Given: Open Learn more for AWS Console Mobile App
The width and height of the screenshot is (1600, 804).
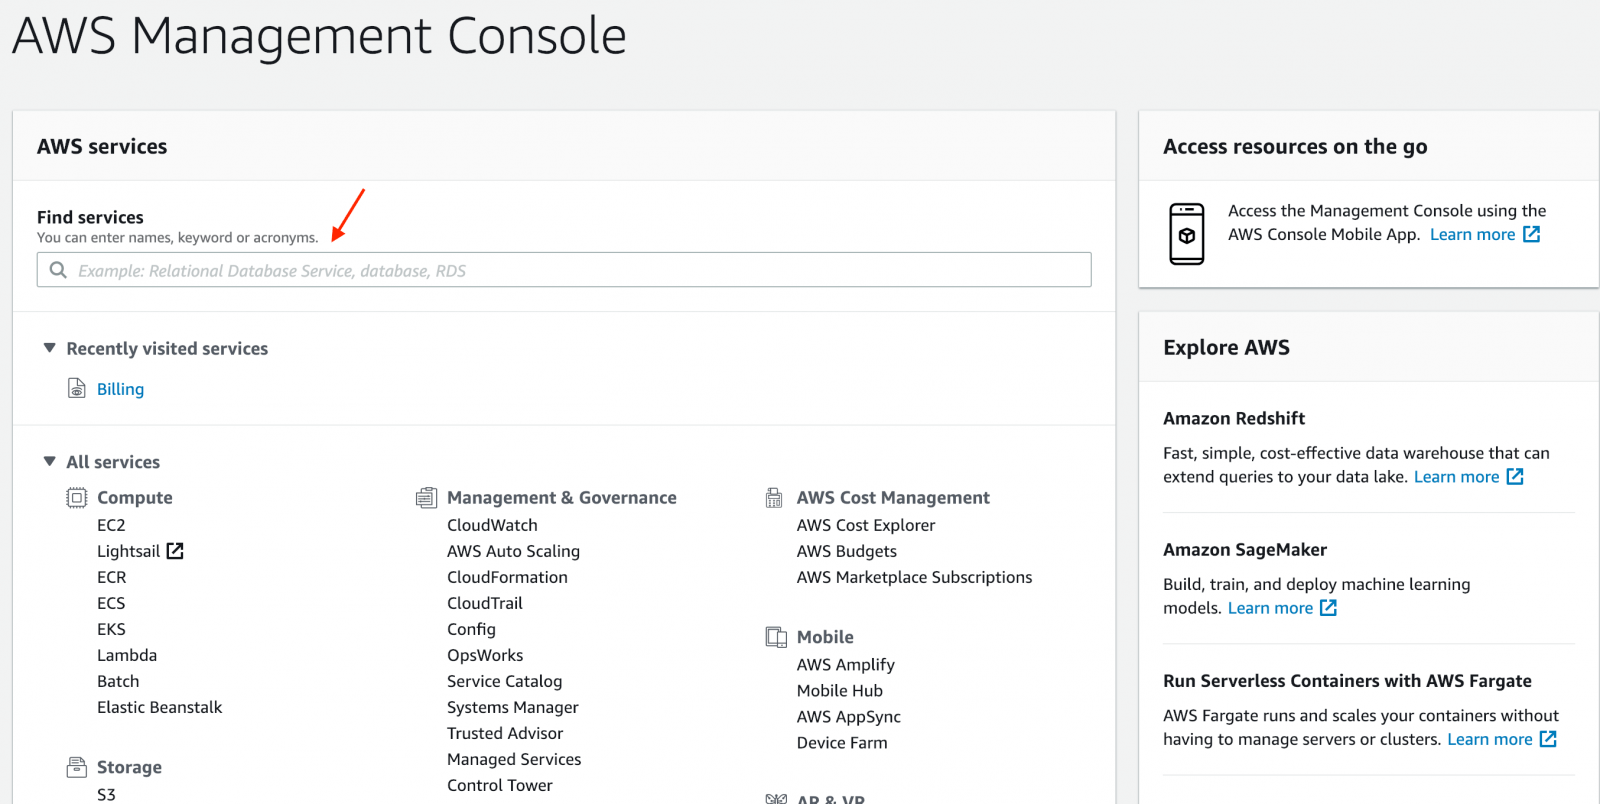Looking at the screenshot, I should click(1472, 234).
